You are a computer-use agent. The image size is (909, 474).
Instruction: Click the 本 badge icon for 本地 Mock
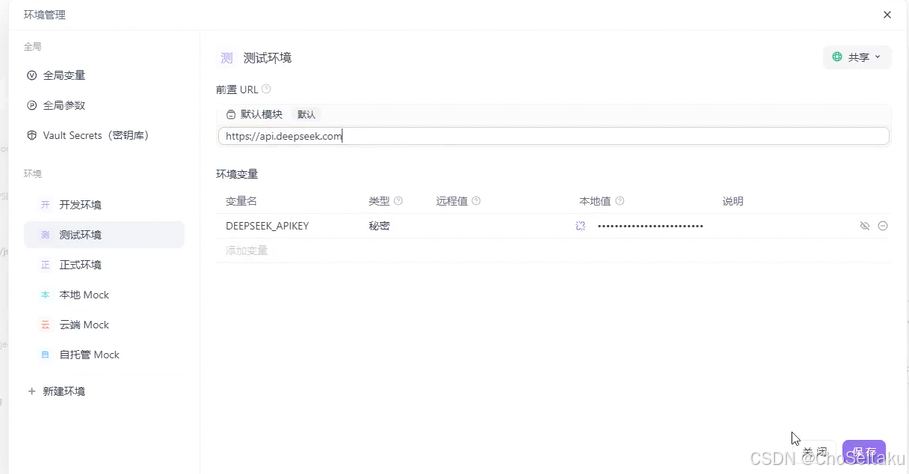tap(45, 295)
